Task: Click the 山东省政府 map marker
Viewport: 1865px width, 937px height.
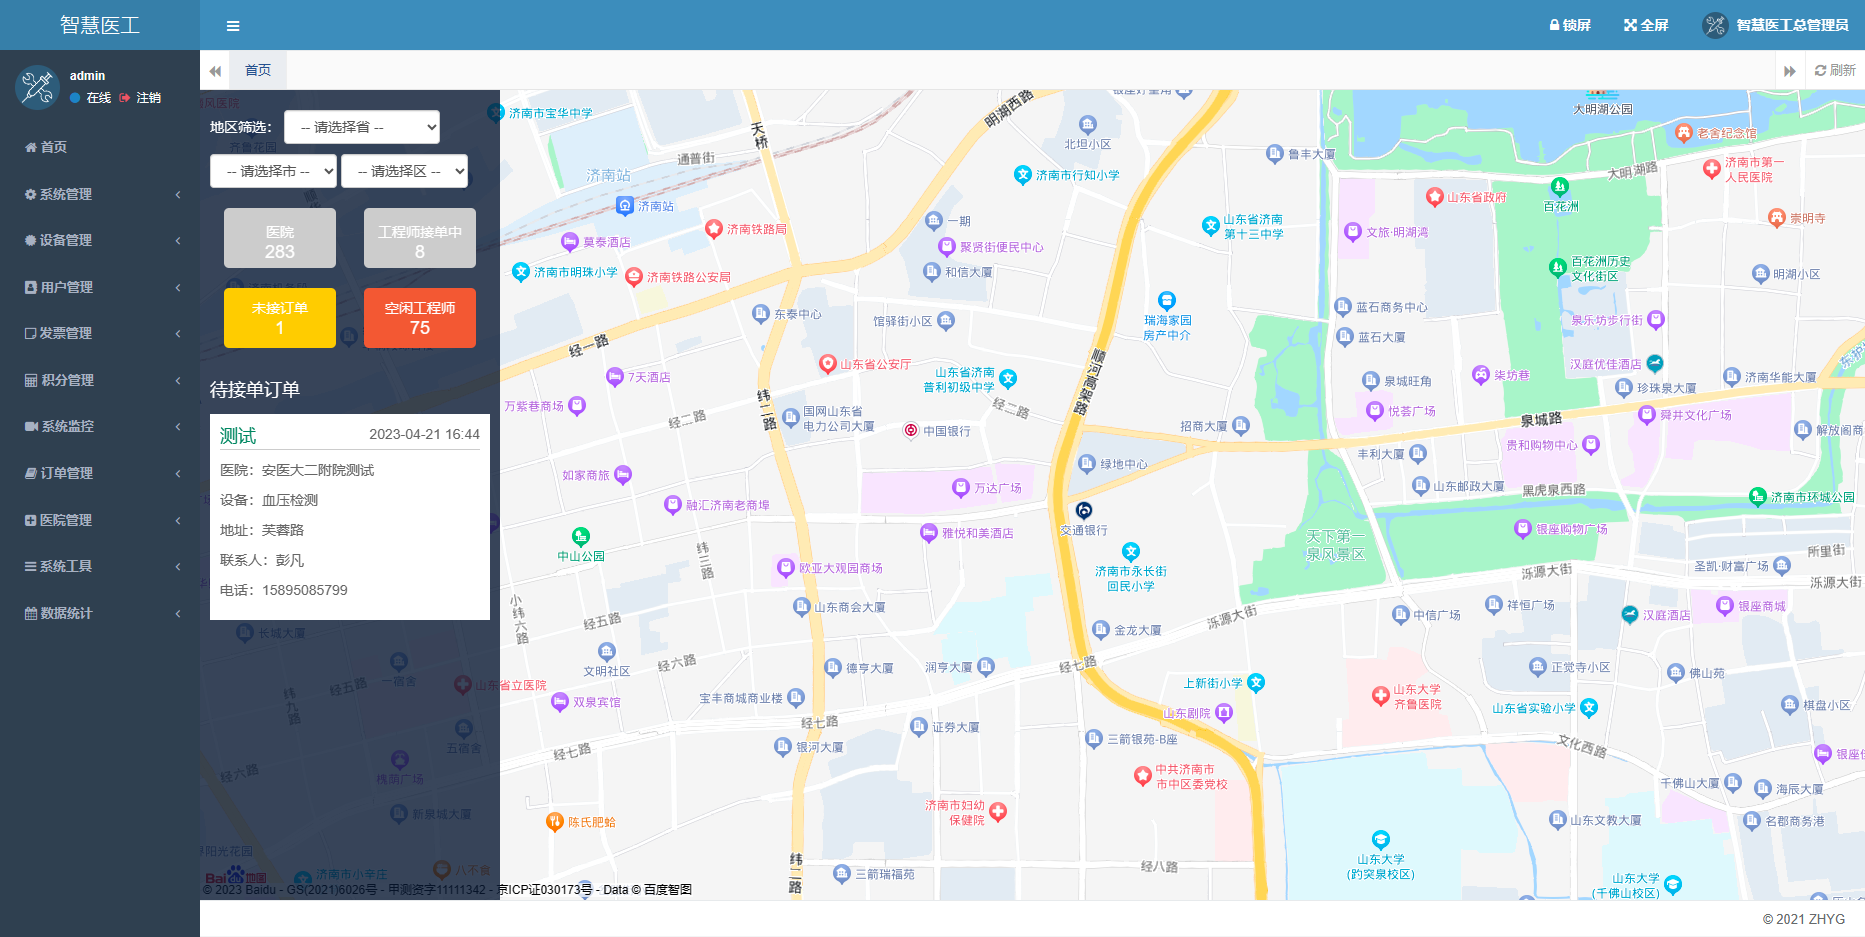Action: coord(1435,197)
